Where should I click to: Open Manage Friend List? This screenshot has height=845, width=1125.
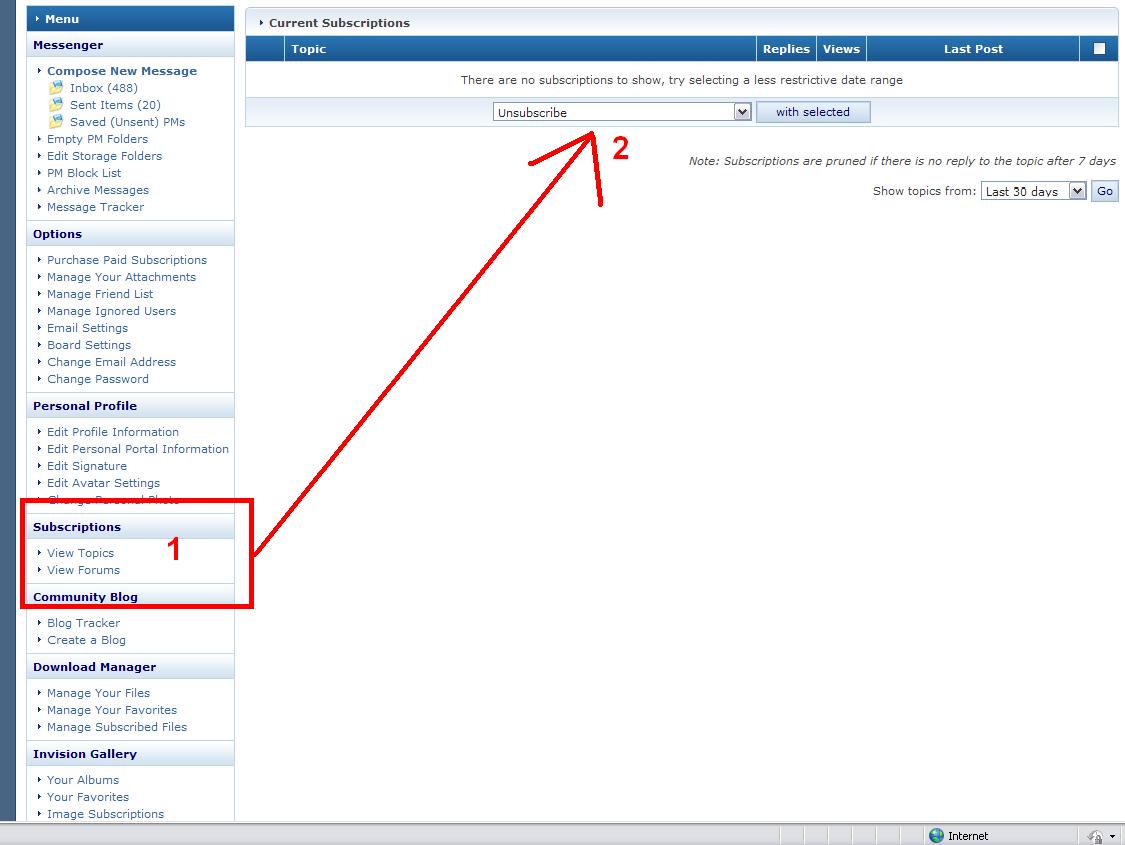100,294
